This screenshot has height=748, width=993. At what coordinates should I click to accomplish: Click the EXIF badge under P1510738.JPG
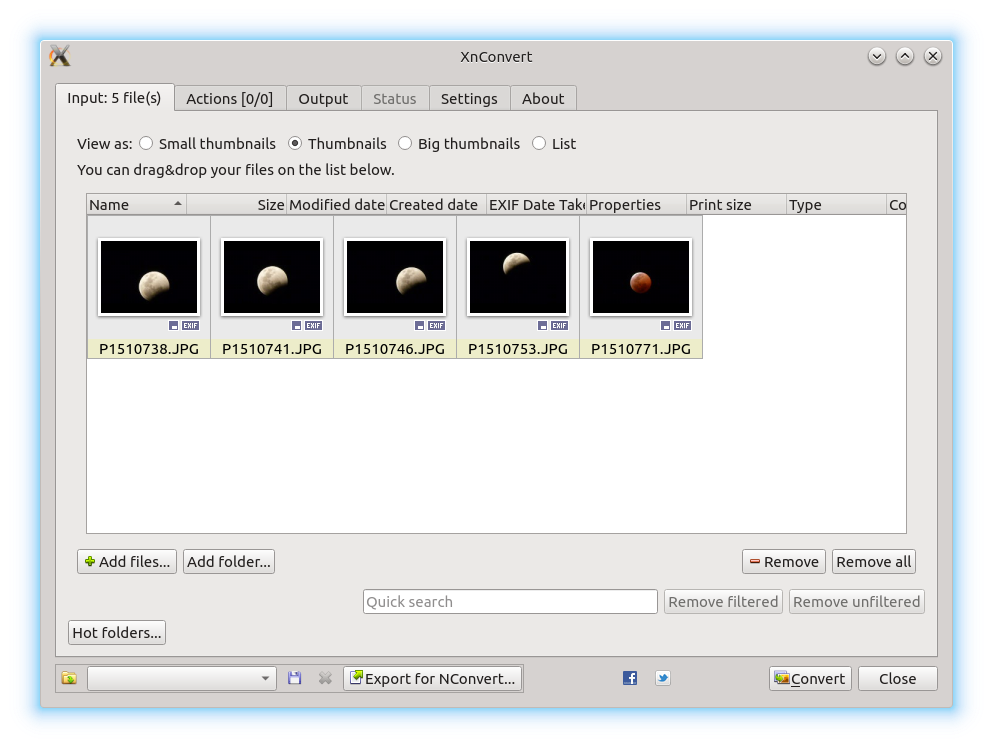[x=191, y=326]
